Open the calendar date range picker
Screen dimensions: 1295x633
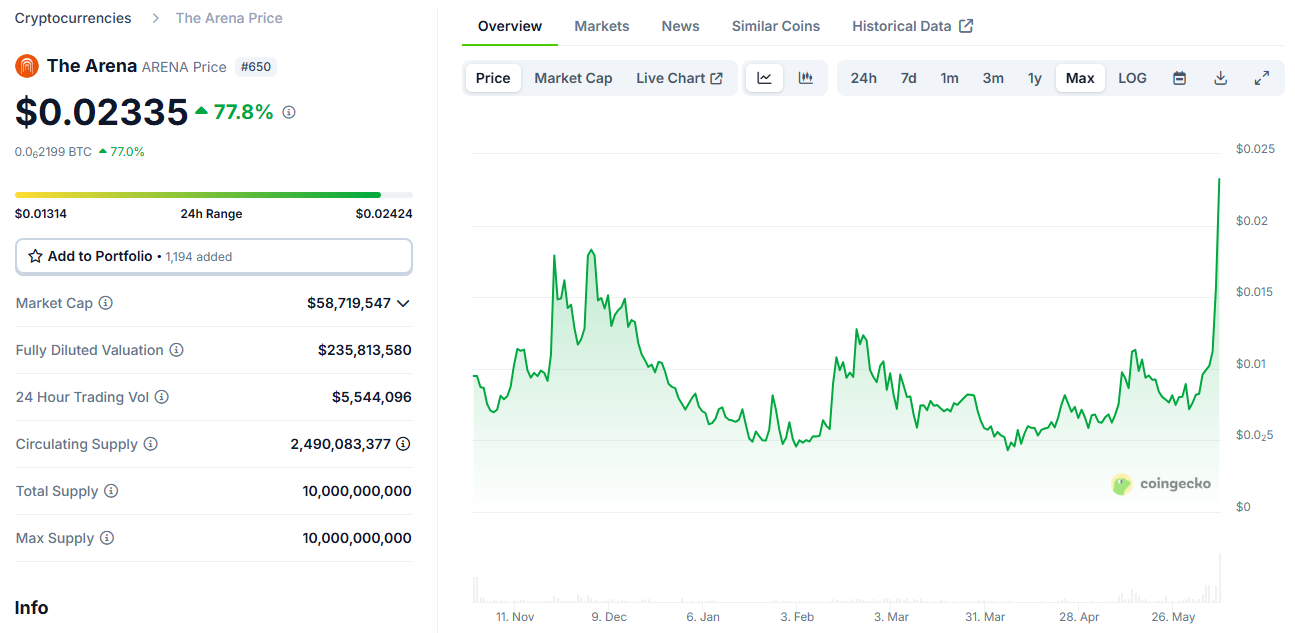pyautogui.click(x=1179, y=78)
